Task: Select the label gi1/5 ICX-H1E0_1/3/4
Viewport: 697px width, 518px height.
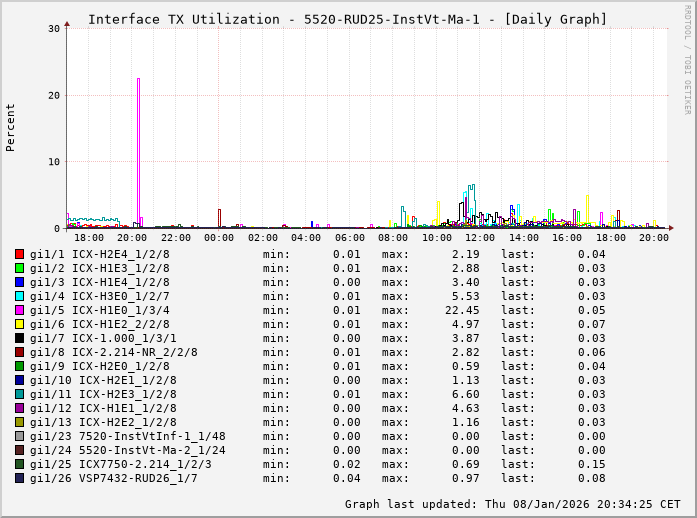Action: (x=100, y=310)
